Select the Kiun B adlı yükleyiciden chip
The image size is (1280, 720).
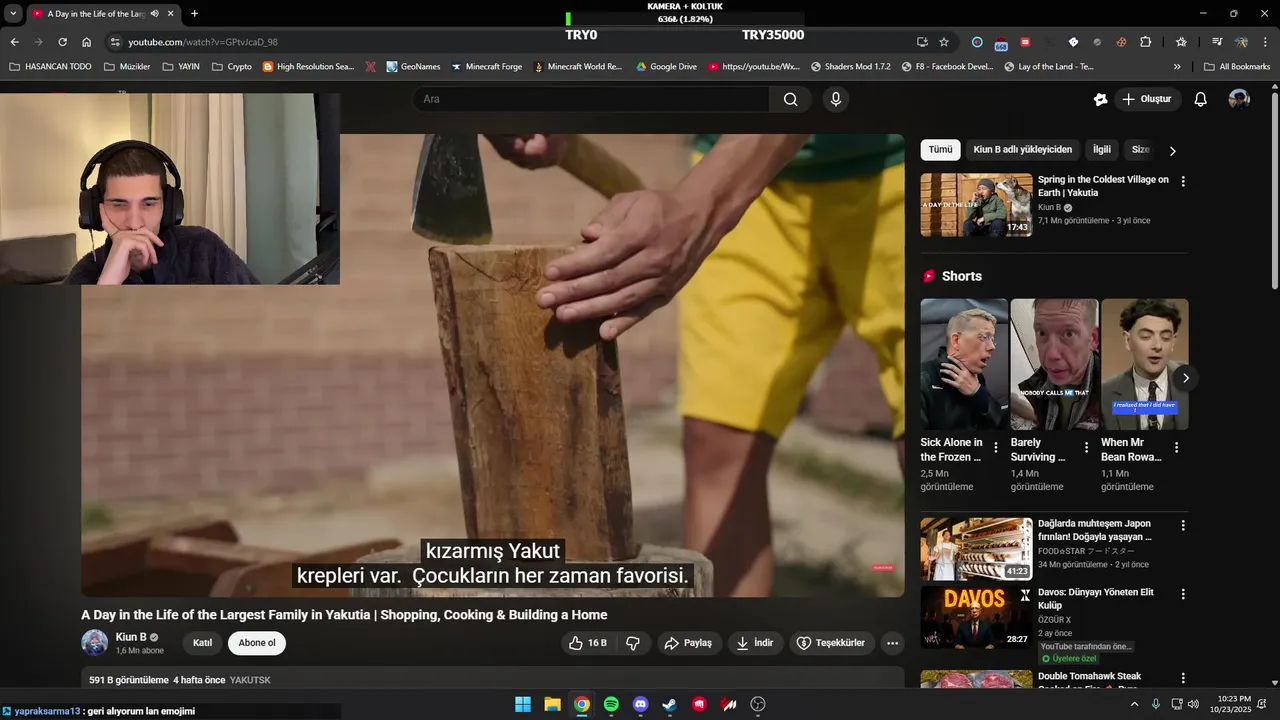click(1022, 150)
